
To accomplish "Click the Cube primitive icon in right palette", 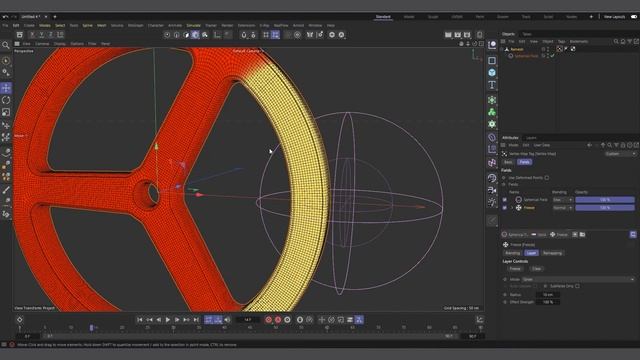I will point(492,73).
